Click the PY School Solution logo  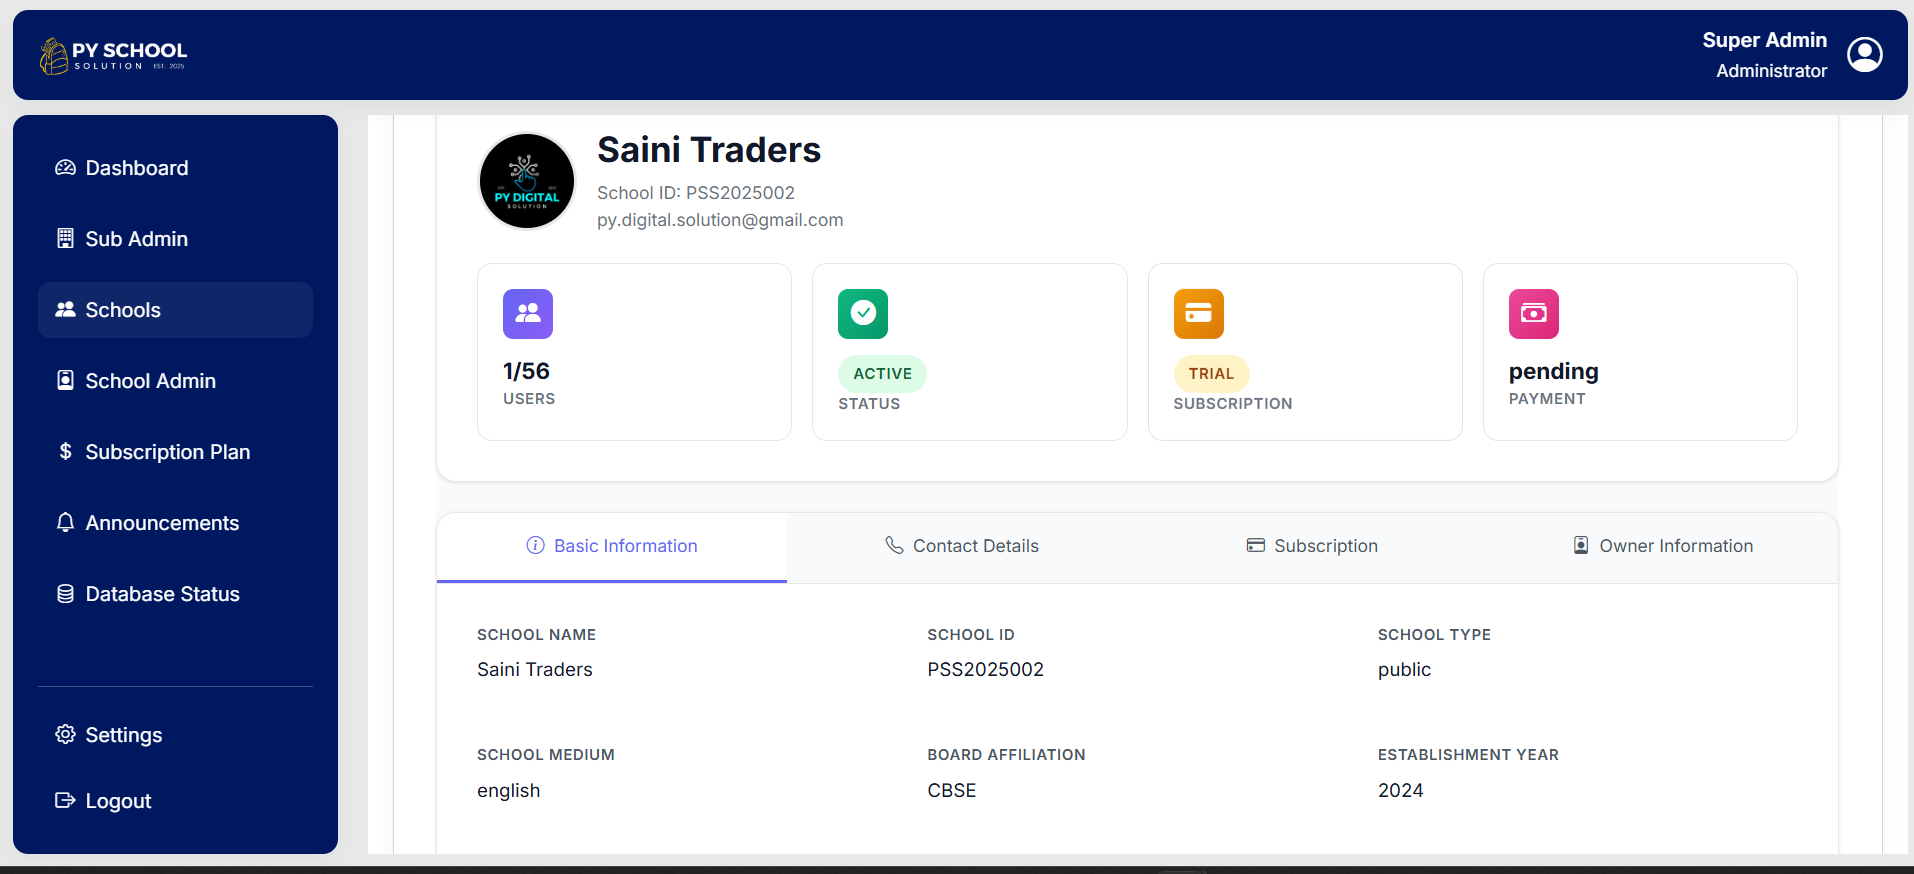click(x=113, y=56)
